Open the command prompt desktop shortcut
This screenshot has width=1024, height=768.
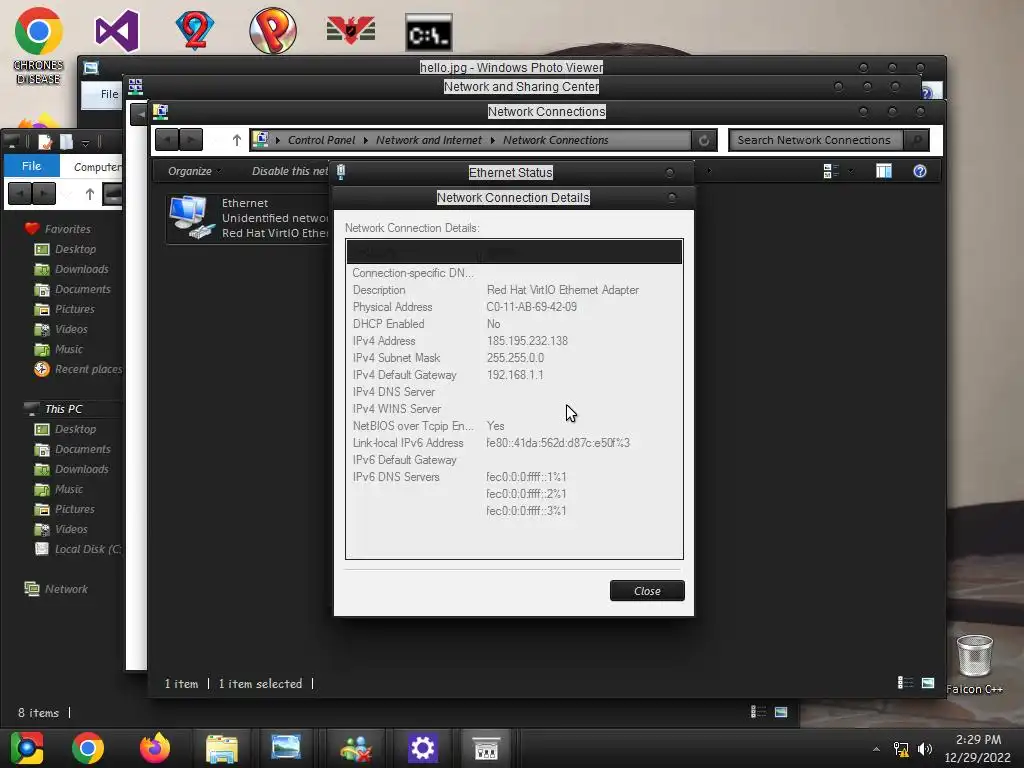[428, 32]
